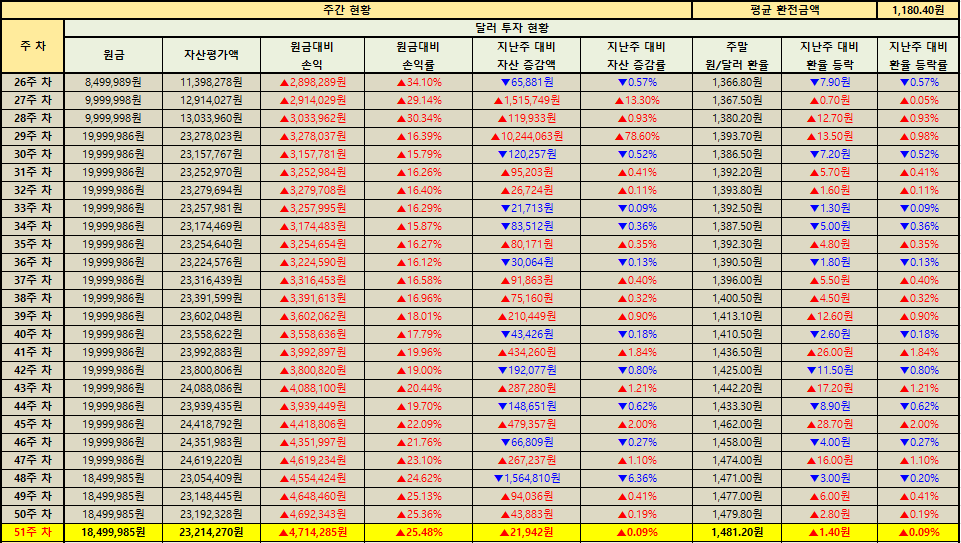Select the highlighted "51주 차" row label
This screenshot has height=543, width=961.
32,533
